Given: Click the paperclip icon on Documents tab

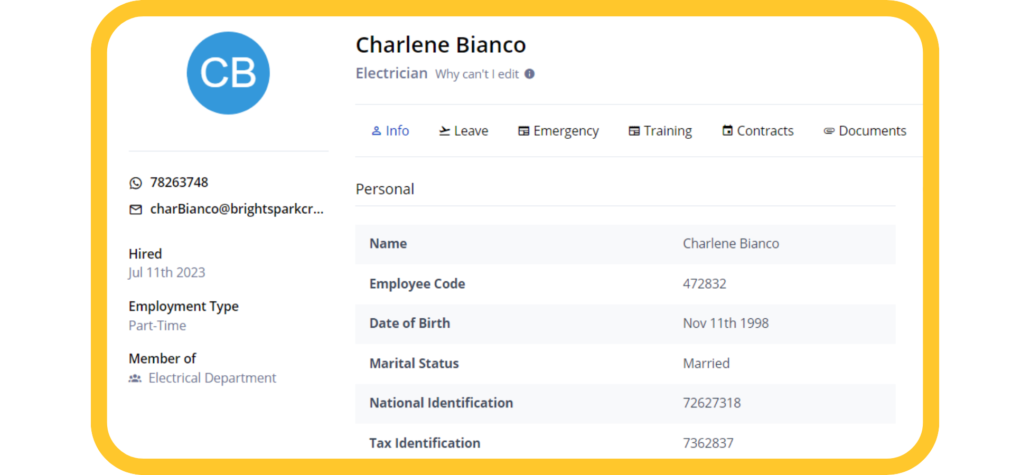Looking at the screenshot, I should [x=829, y=131].
